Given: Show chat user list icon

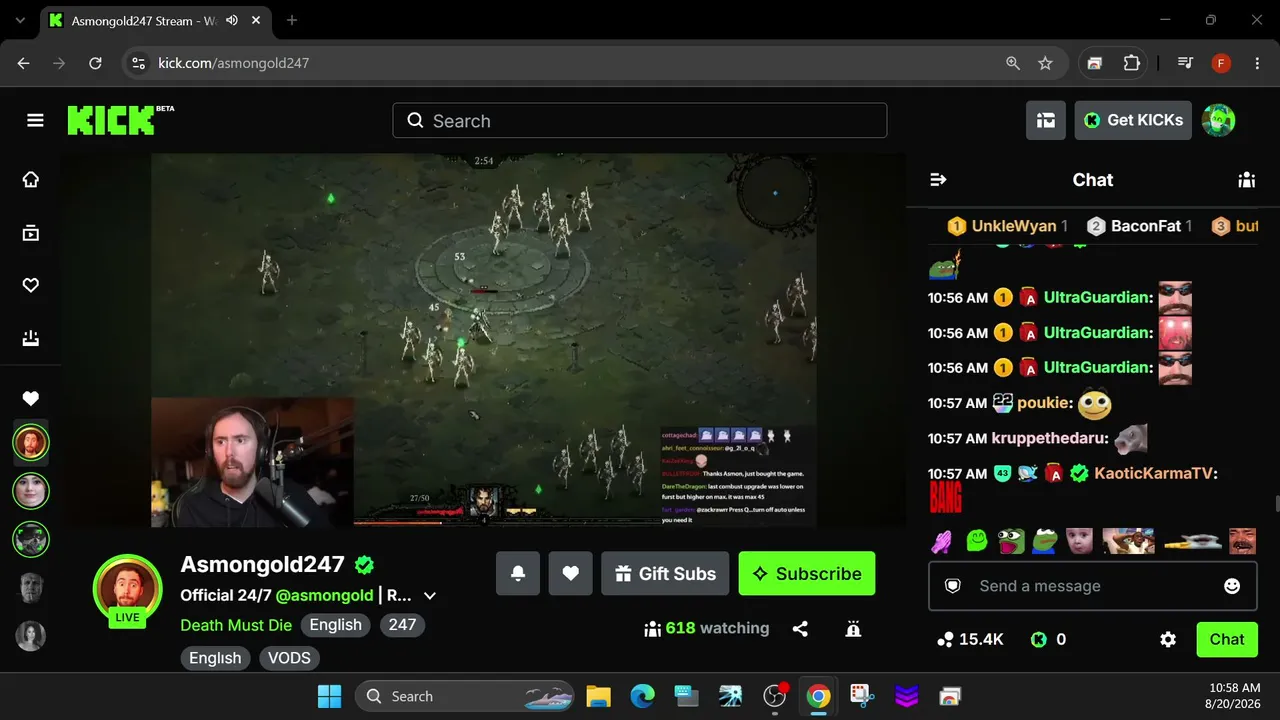Looking at the screenshot, I should (x=1246, y=180).
